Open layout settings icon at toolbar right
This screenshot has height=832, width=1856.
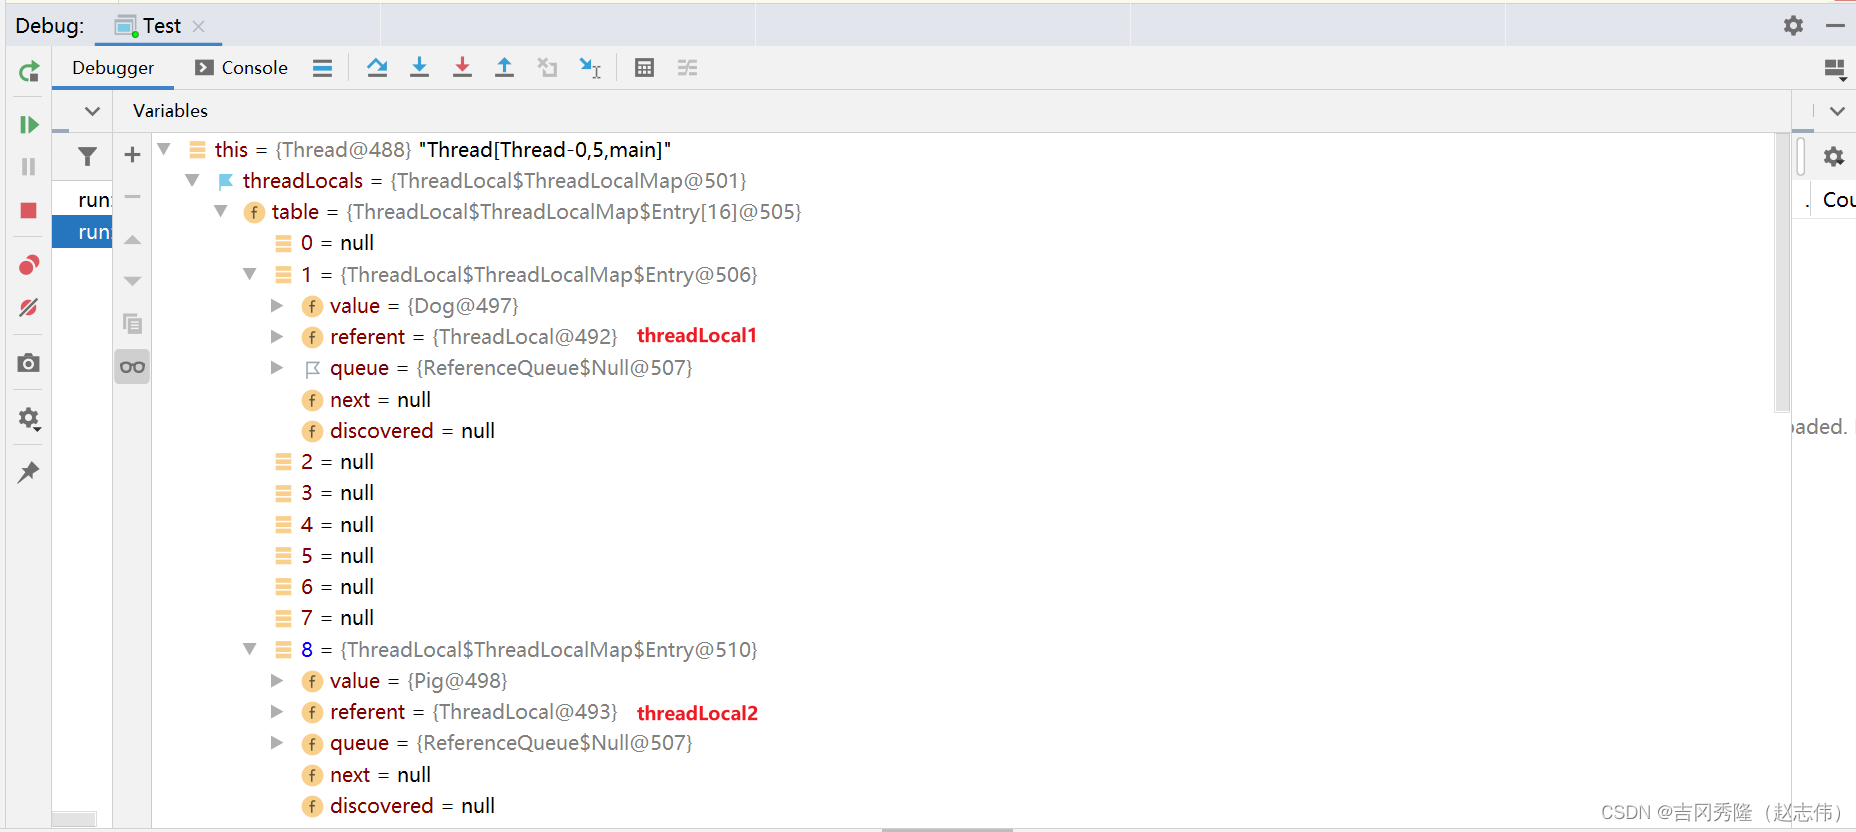1835,69
